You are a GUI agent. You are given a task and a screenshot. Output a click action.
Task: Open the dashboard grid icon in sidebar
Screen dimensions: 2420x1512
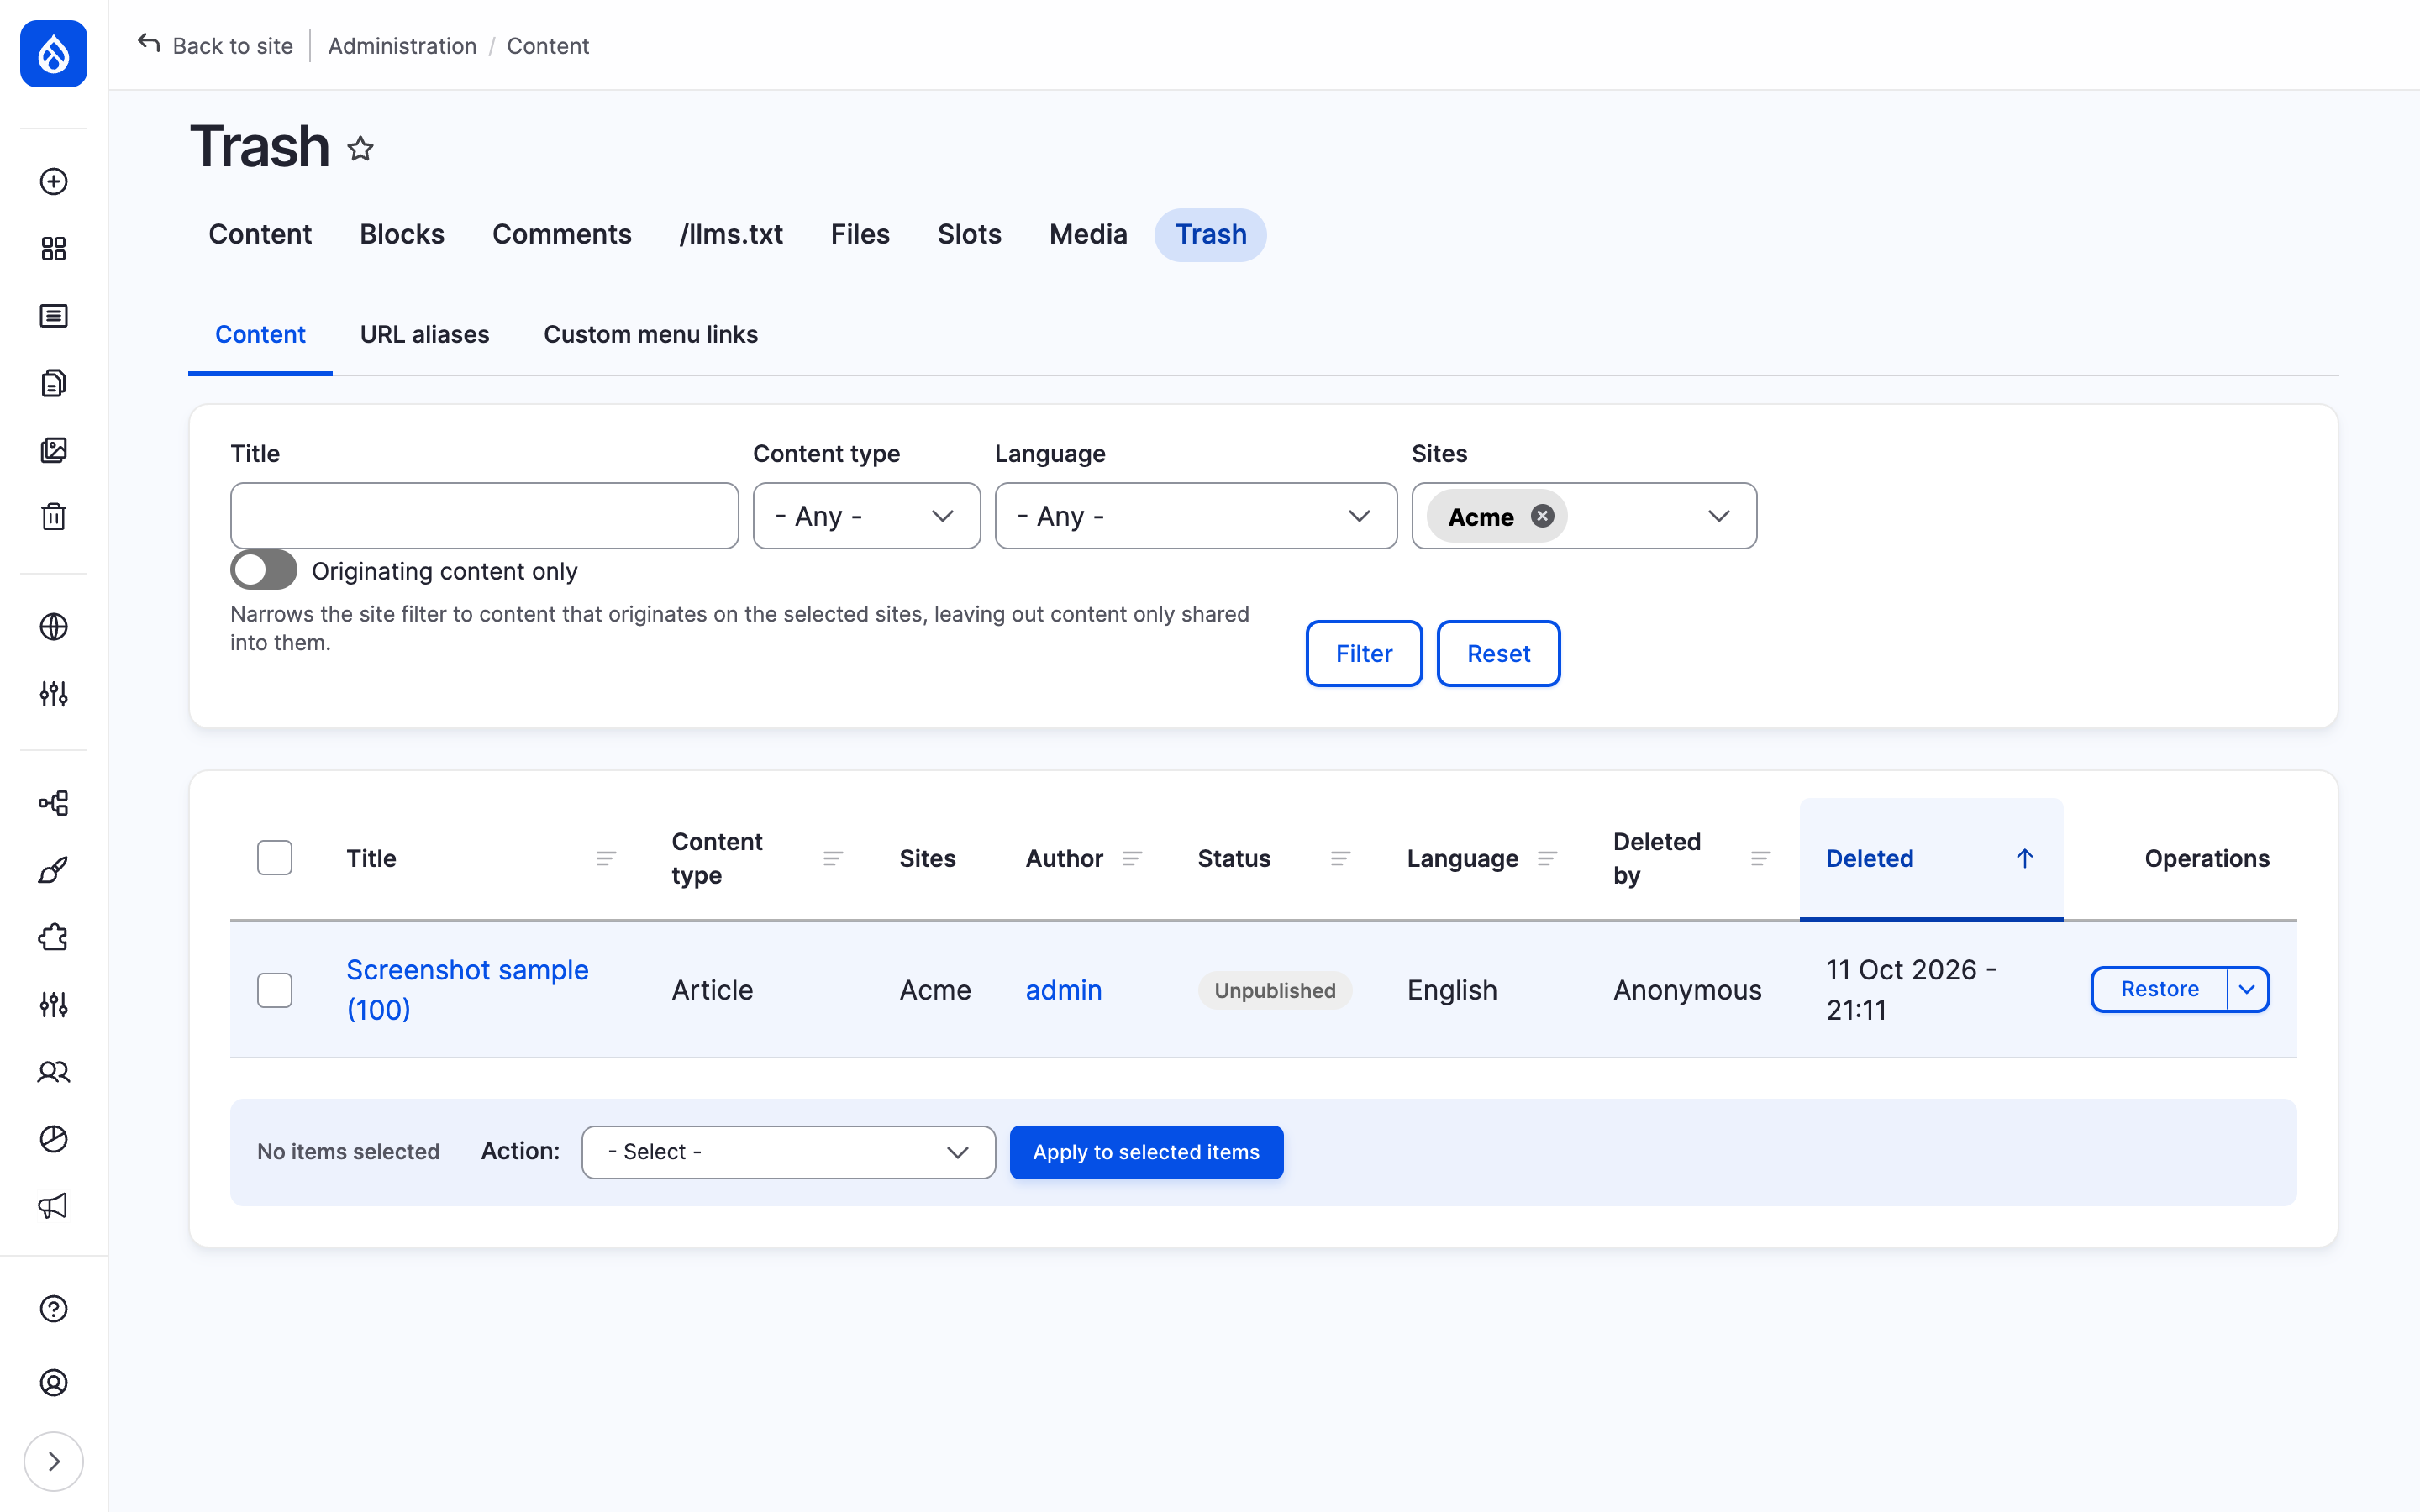53,248
